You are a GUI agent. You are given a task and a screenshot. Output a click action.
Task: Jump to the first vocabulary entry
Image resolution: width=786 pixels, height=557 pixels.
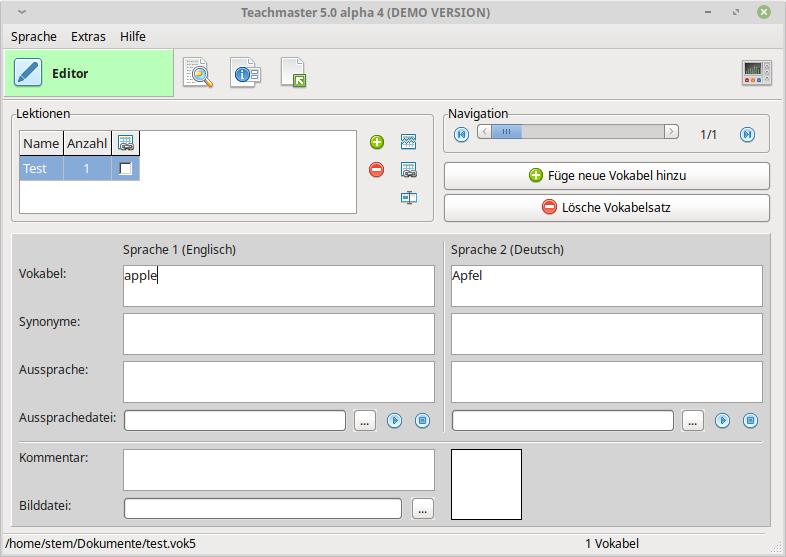pos(461,134)
